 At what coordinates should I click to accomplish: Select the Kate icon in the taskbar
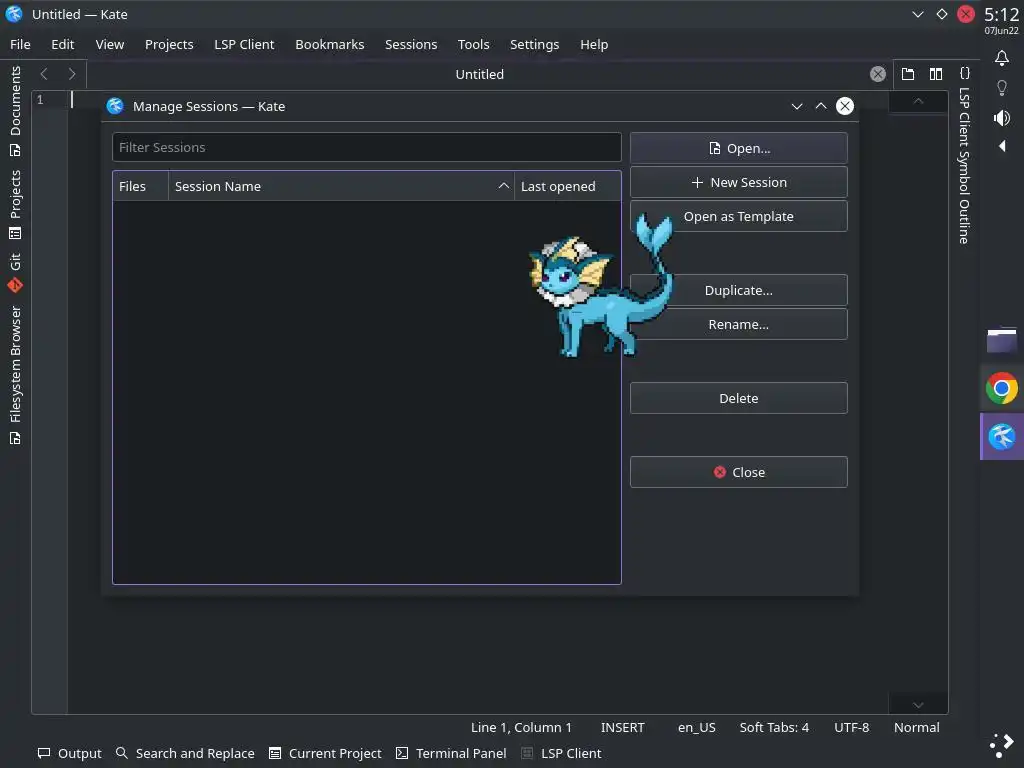1002,437
